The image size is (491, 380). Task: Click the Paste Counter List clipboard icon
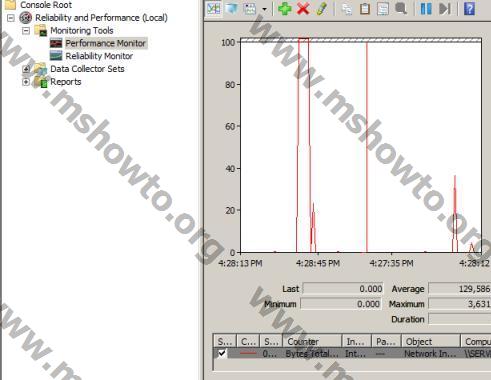point(365,9)
